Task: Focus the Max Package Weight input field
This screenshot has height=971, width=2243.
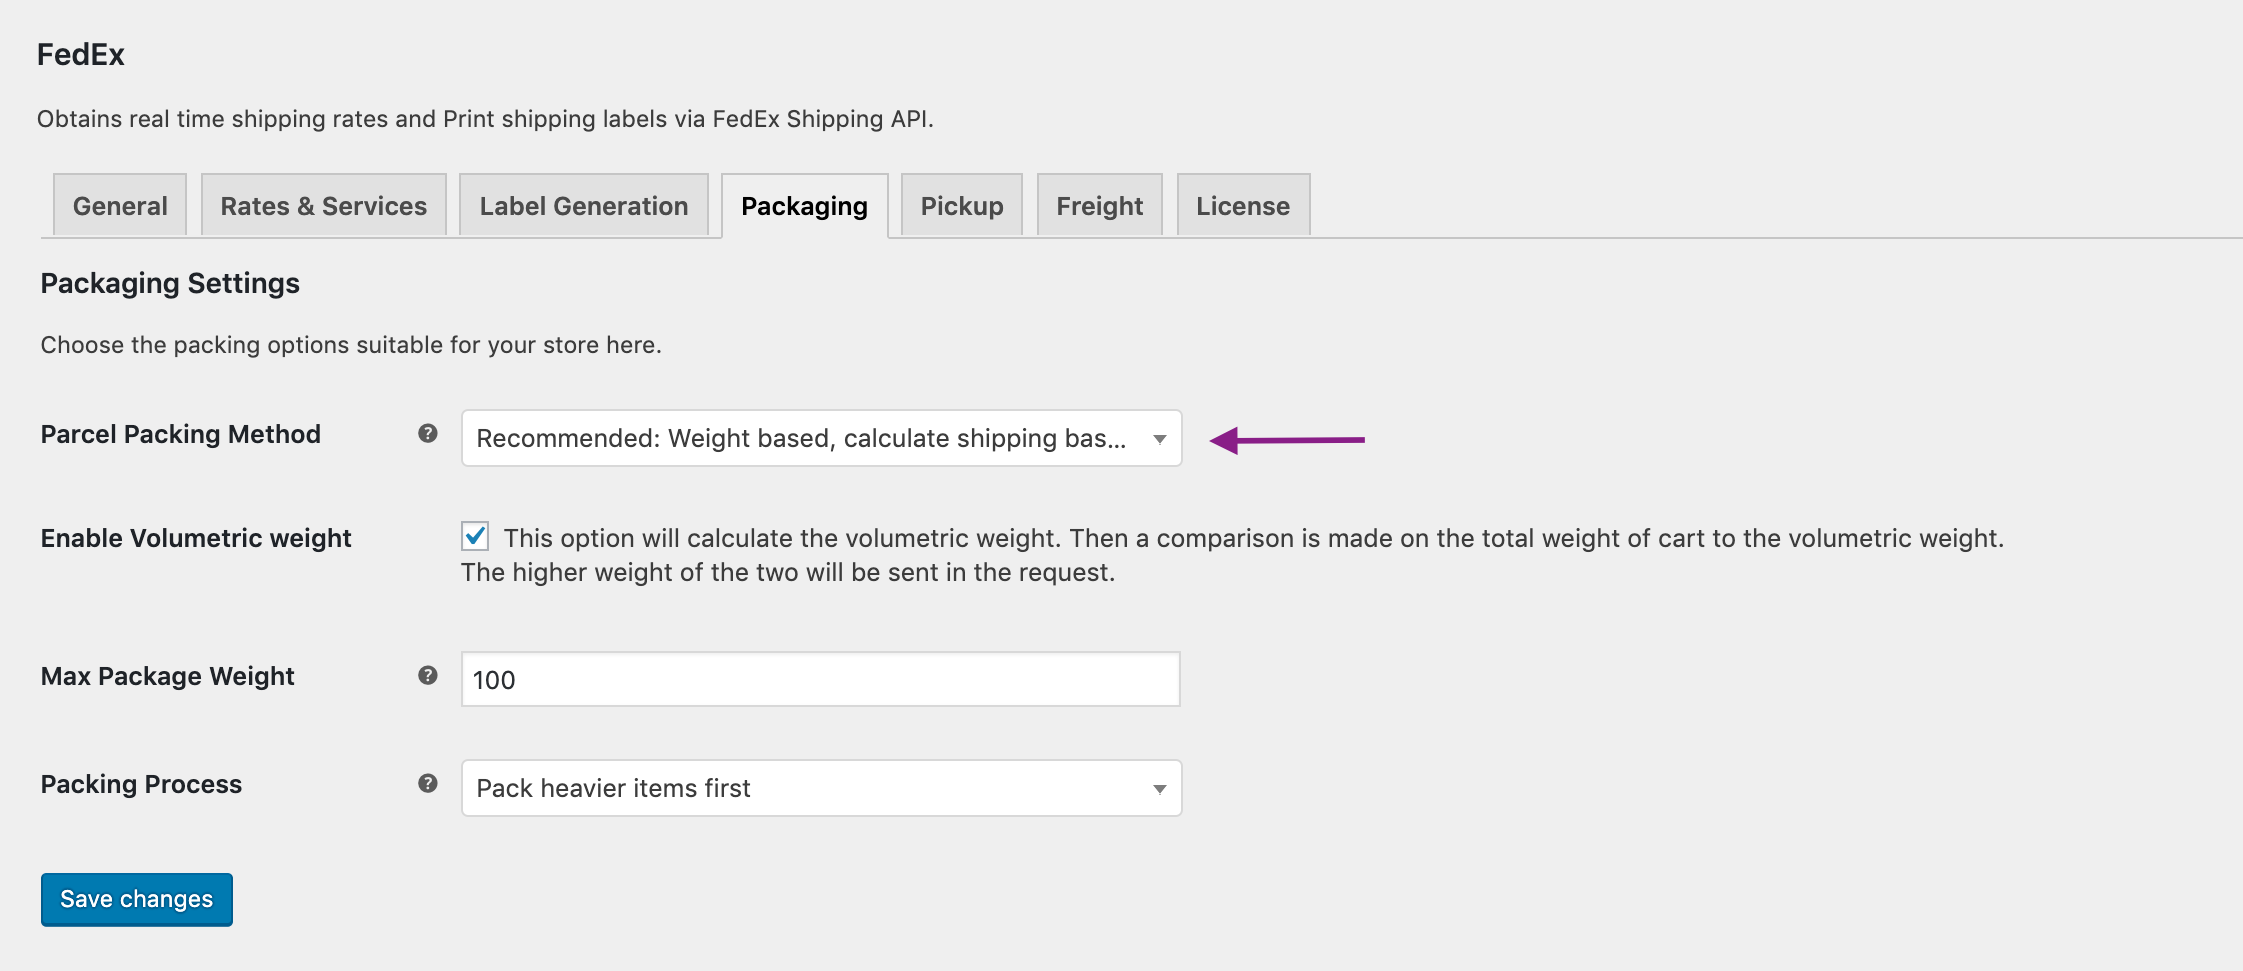Action: tap(821, 679)
